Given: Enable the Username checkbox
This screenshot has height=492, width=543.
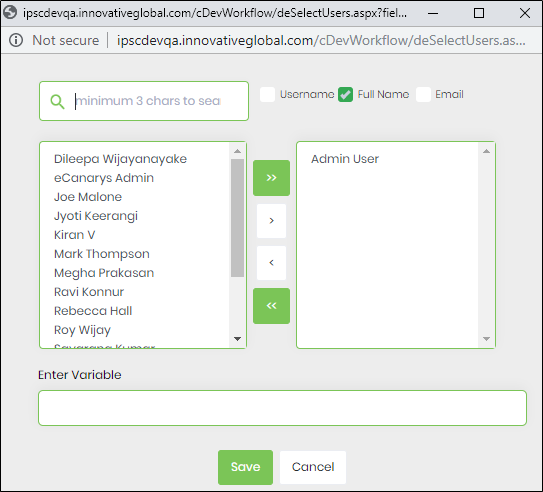Looking at the screenshot, I should [267, 95].
